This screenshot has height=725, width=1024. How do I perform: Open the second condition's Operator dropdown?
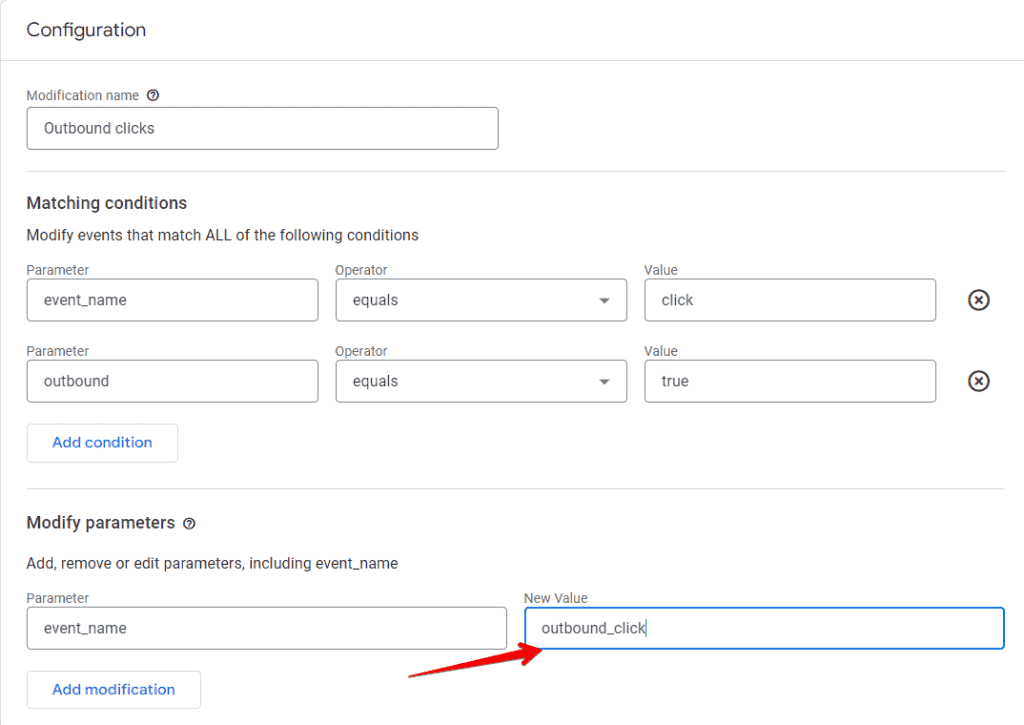(x=480, y=381)
